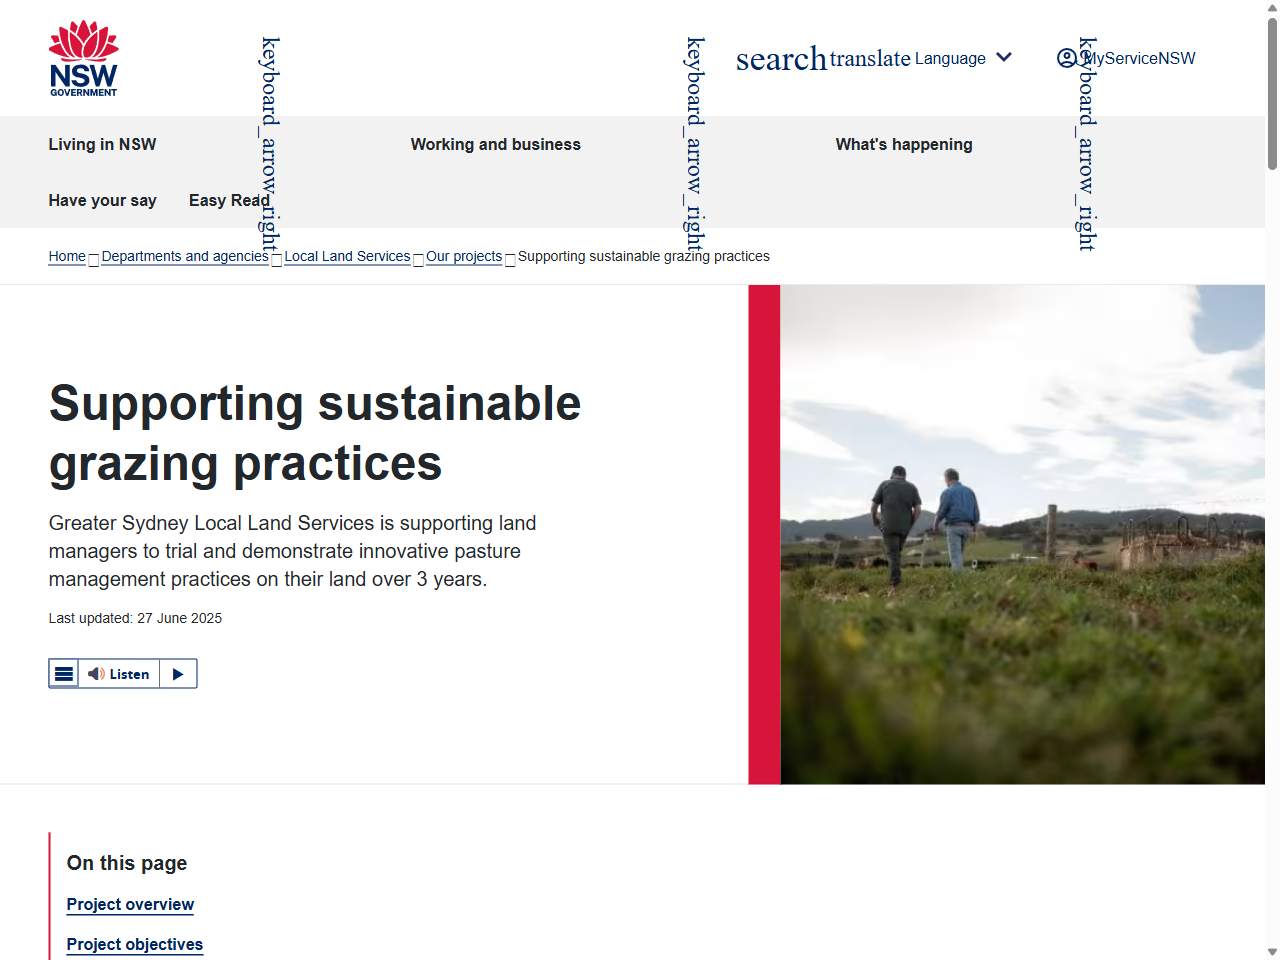Open What's happening menu

point(904,144)
